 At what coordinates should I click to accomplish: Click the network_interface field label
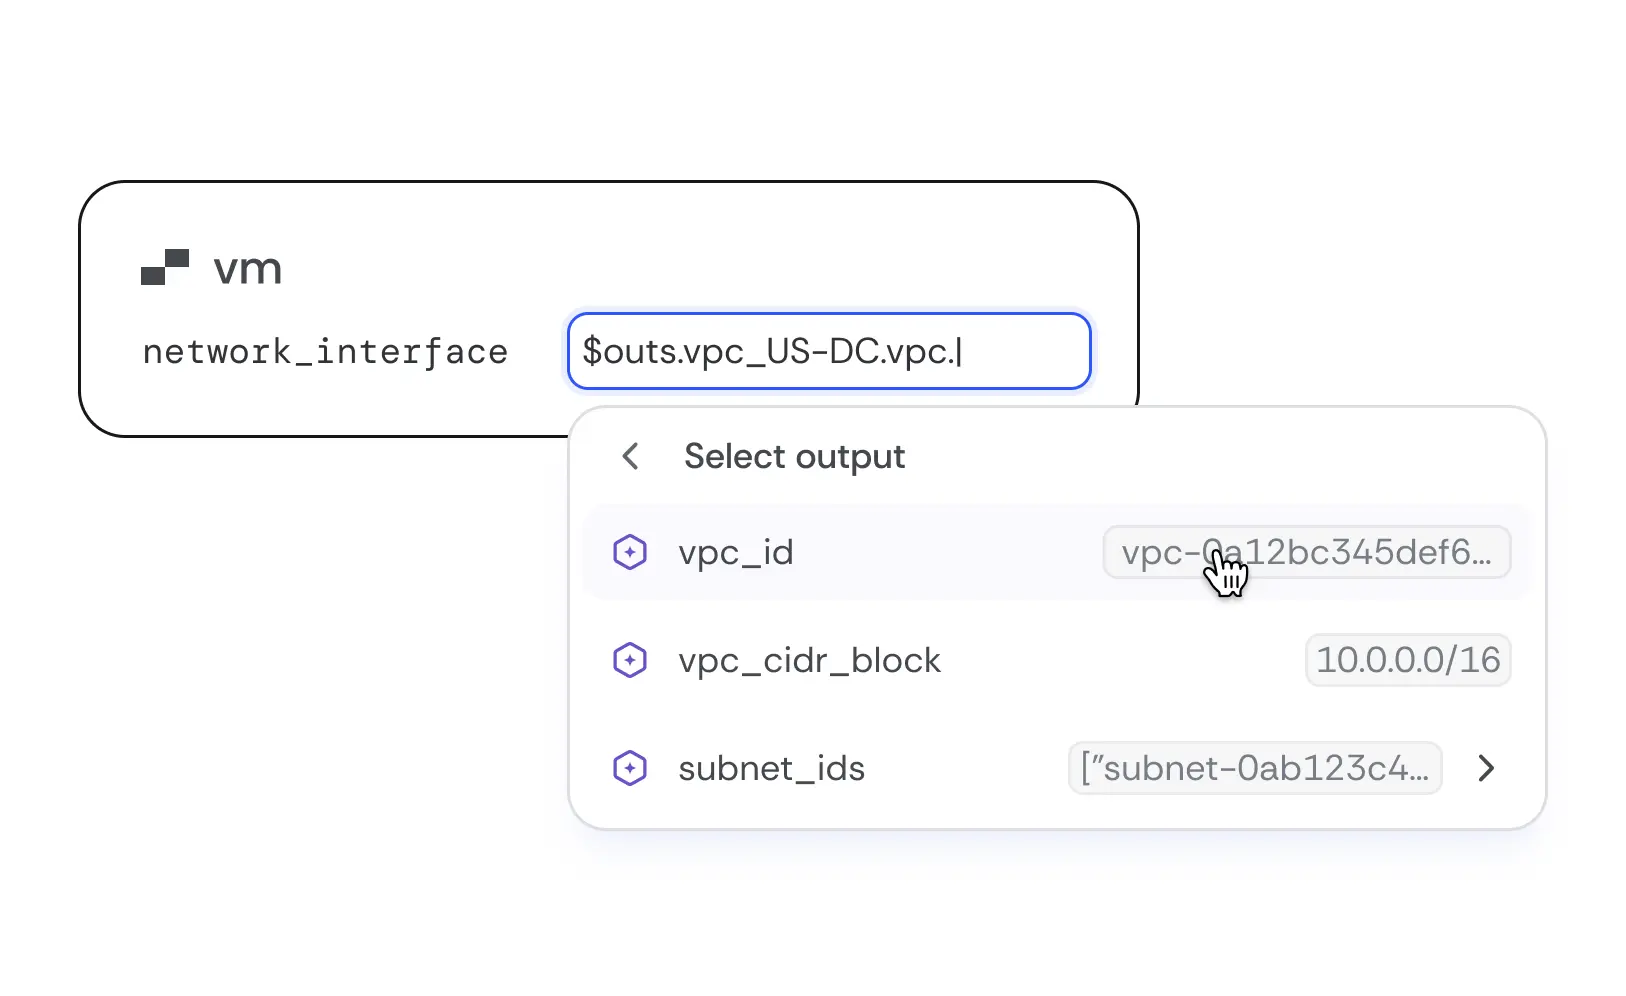[x=325, y=352]
